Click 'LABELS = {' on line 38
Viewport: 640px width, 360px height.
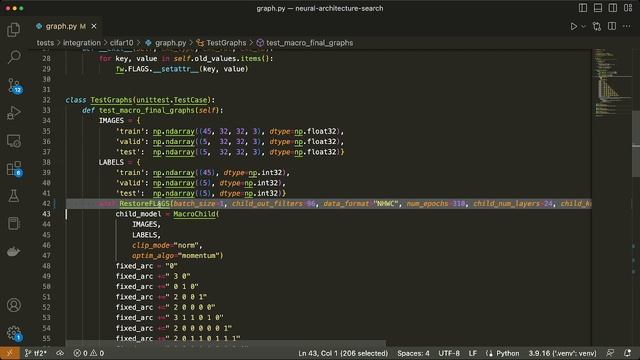coord(119,162)
